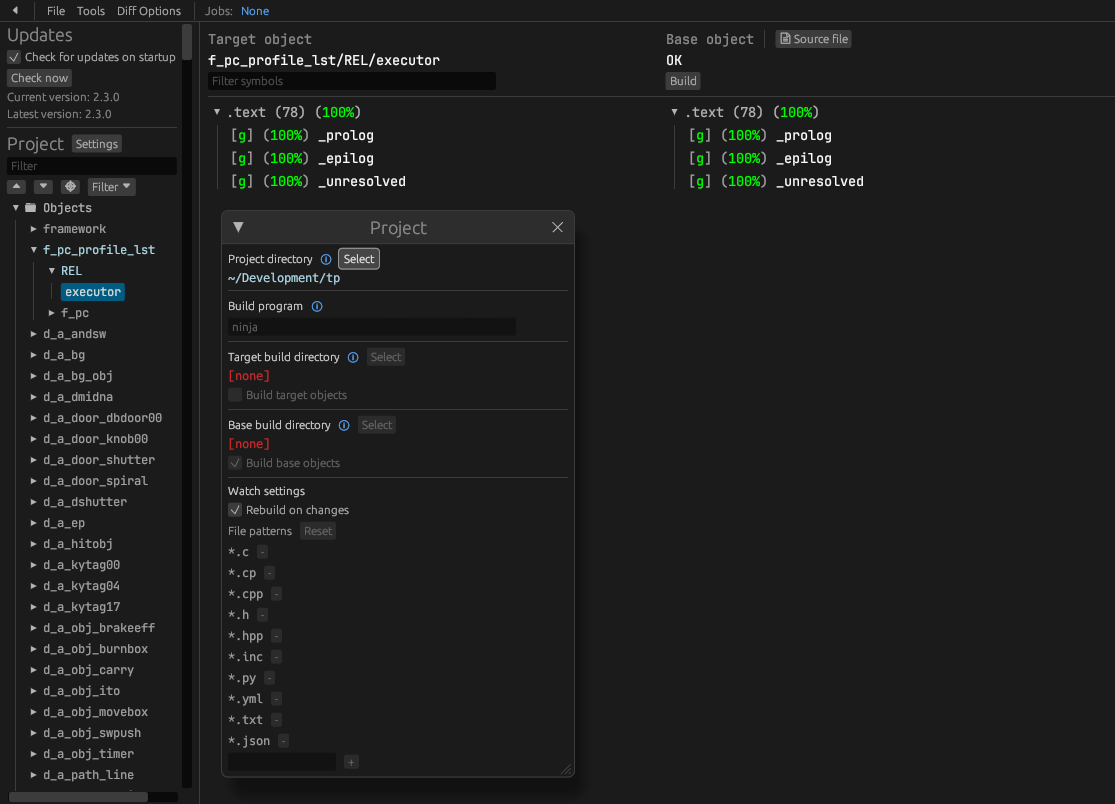Screen dimensions: 1115x804
Task: Open the Diff Options menu
Action: pyautogui.click(x=148, y=11)
